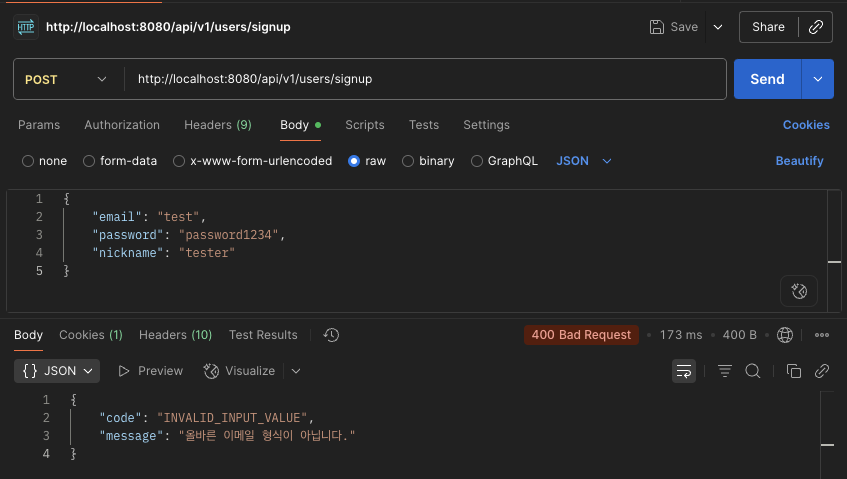Screen dimensions: 847x479
Task: Click the response filter icon
Action: tap(724, 371)
